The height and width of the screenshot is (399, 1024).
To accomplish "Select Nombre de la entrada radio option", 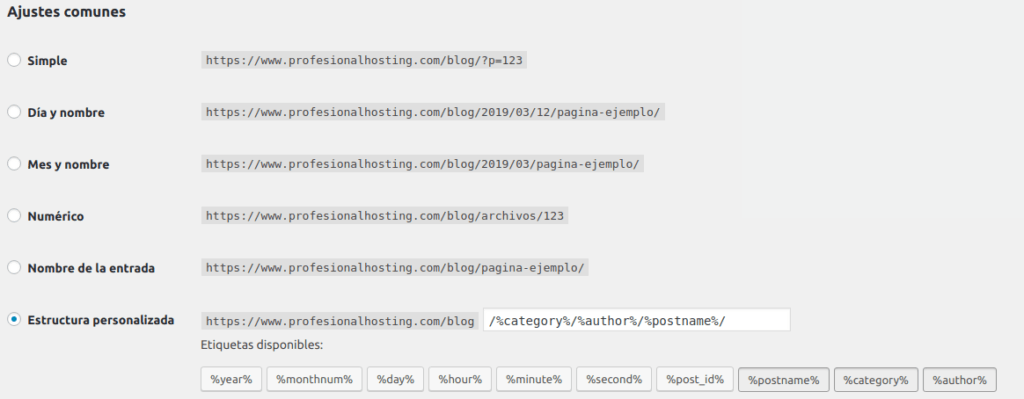I will [14, 267].
